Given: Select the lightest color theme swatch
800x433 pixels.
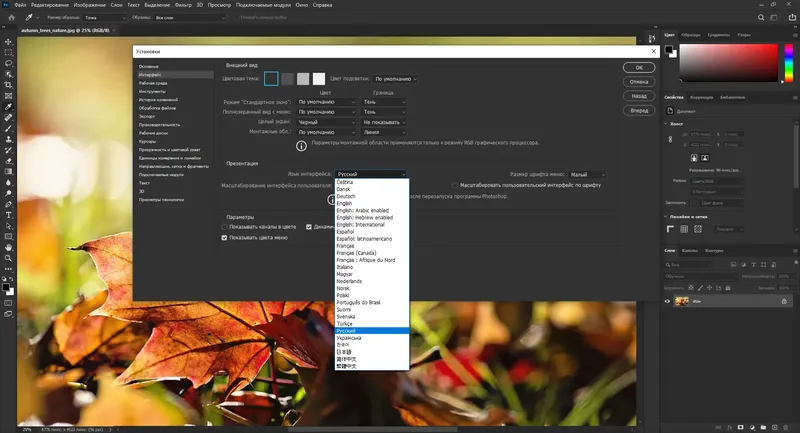Looking at the screenshot, I should pos(319,79).
